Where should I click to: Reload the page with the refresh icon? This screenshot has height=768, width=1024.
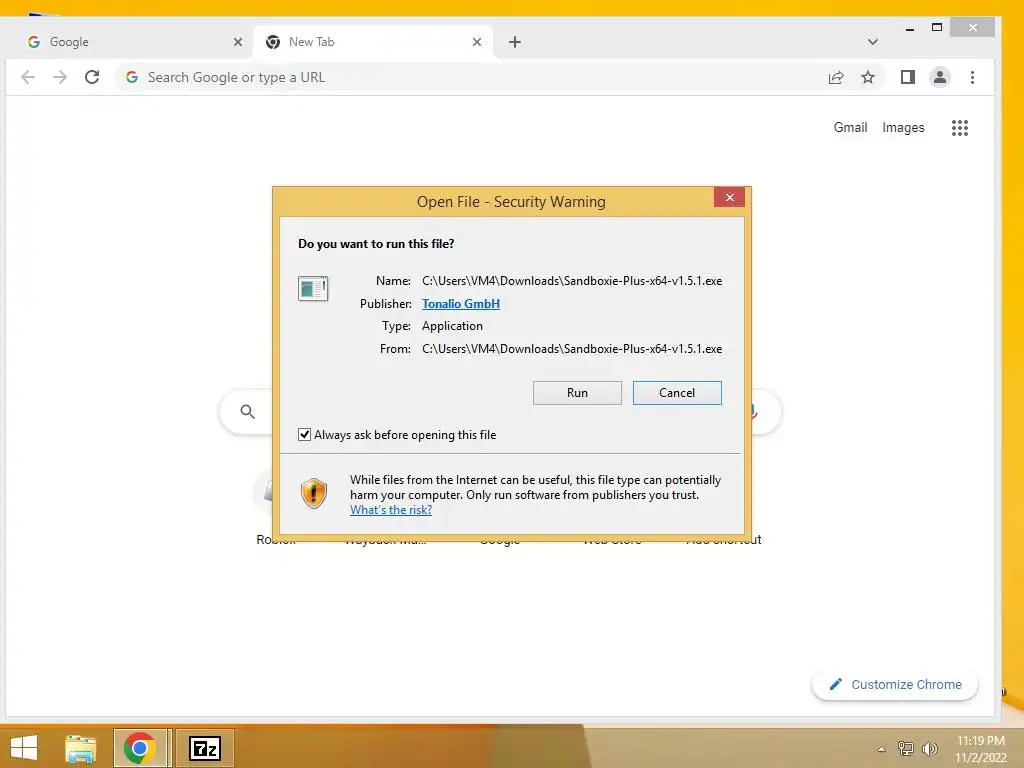(92, 77)
